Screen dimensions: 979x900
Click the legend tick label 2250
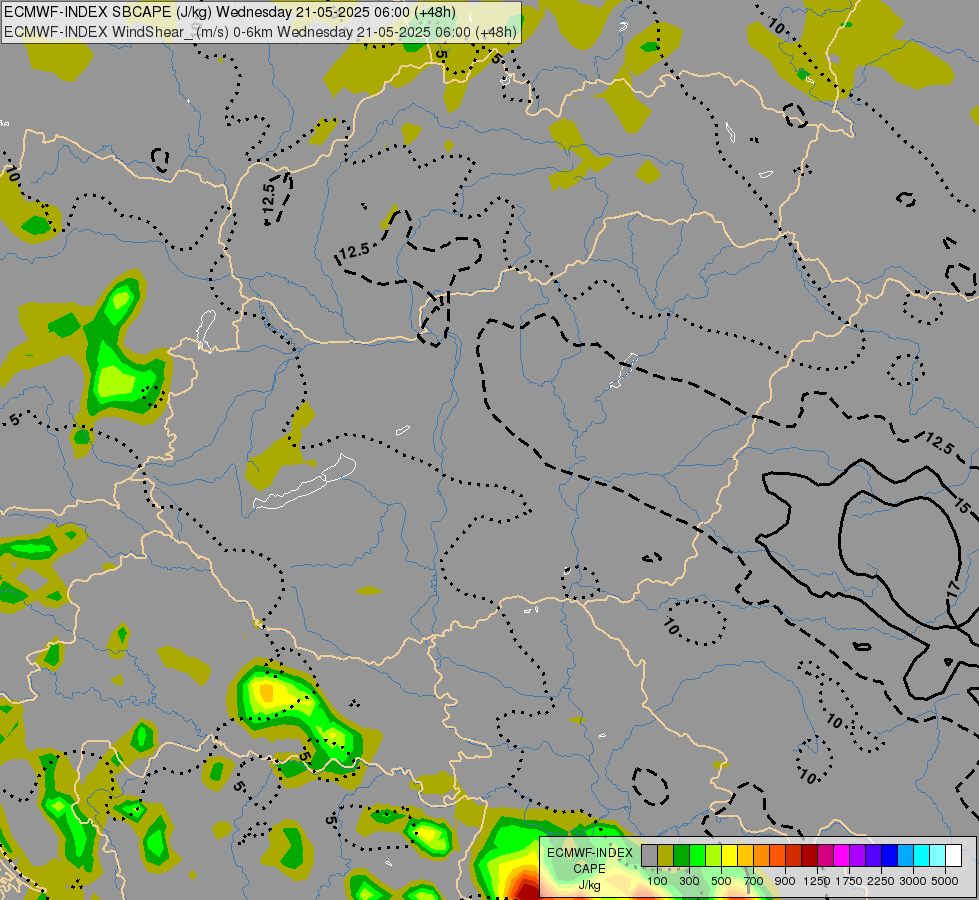881,881
